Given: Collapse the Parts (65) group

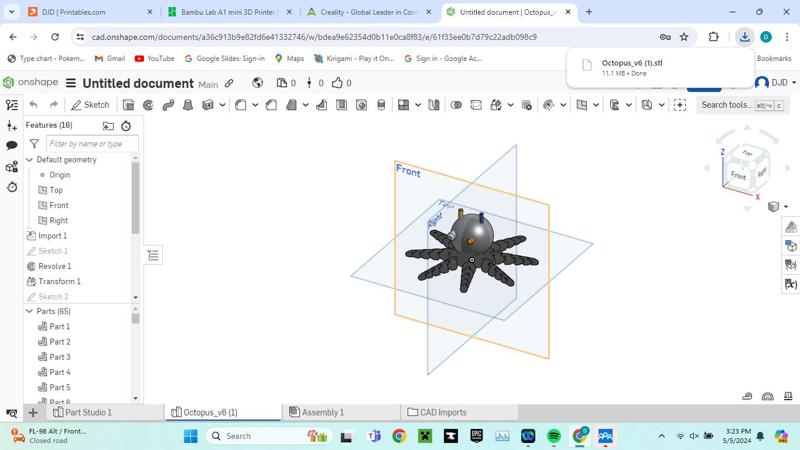Looking at the screenshot, I should [30, 311].
